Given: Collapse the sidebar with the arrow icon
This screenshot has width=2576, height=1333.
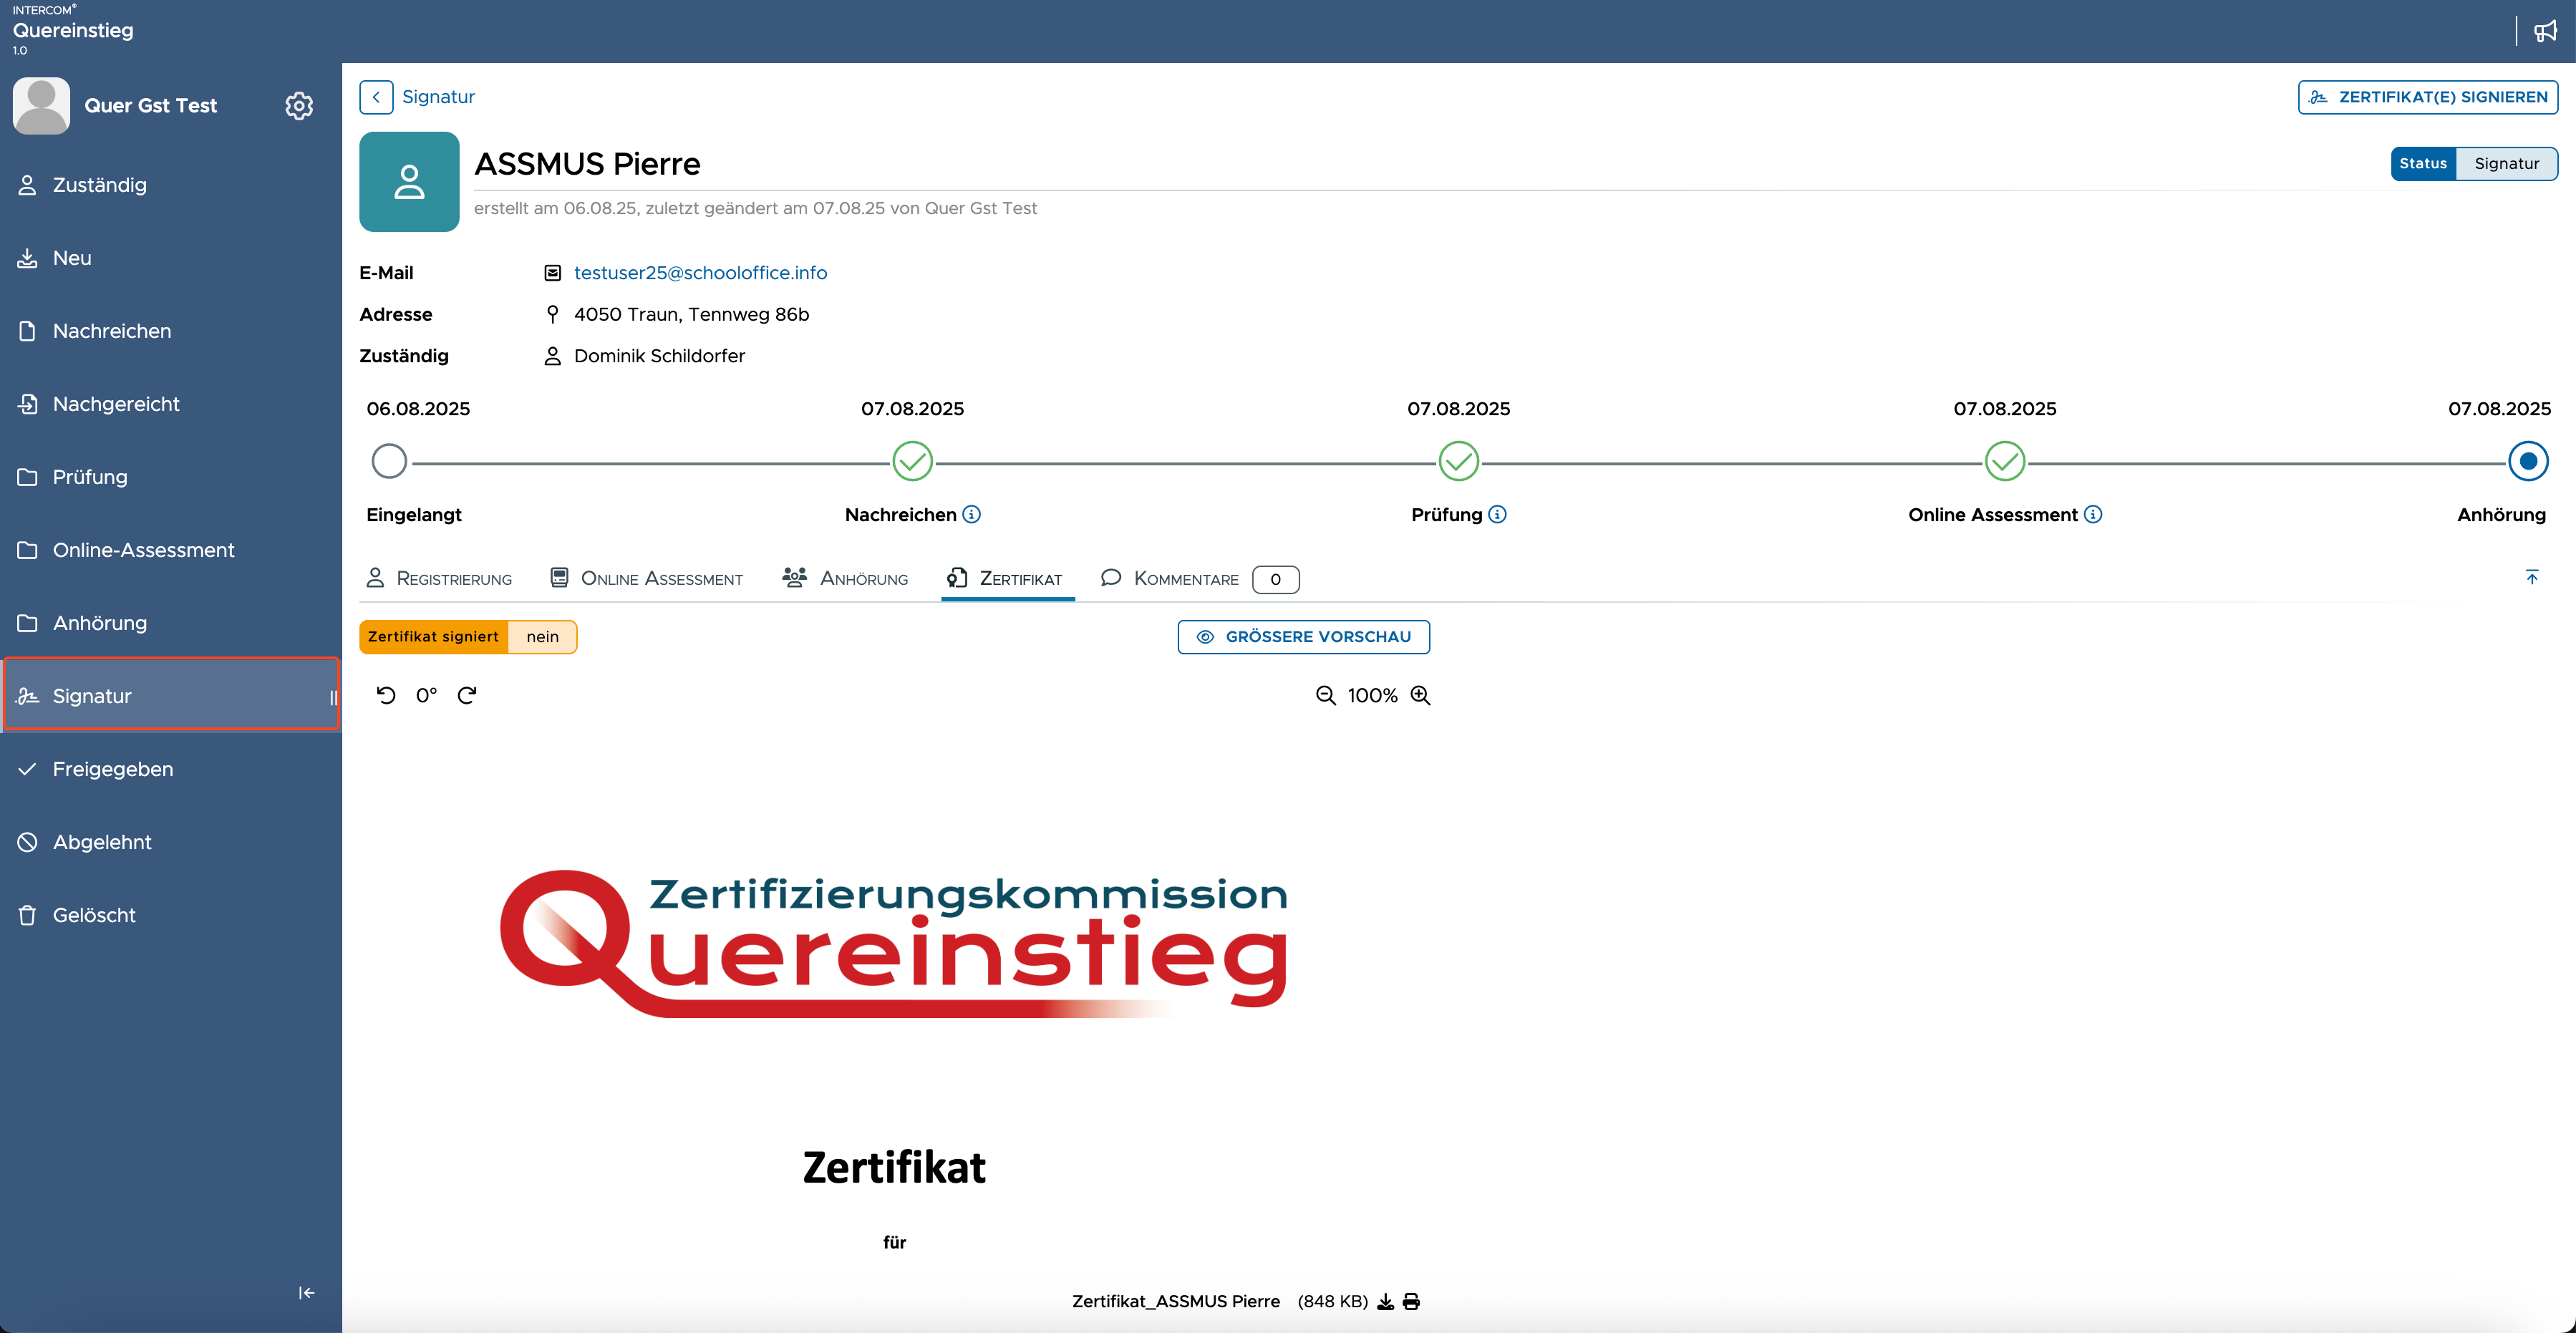Looking at the screenshot, I should [x=306, y=1293].
